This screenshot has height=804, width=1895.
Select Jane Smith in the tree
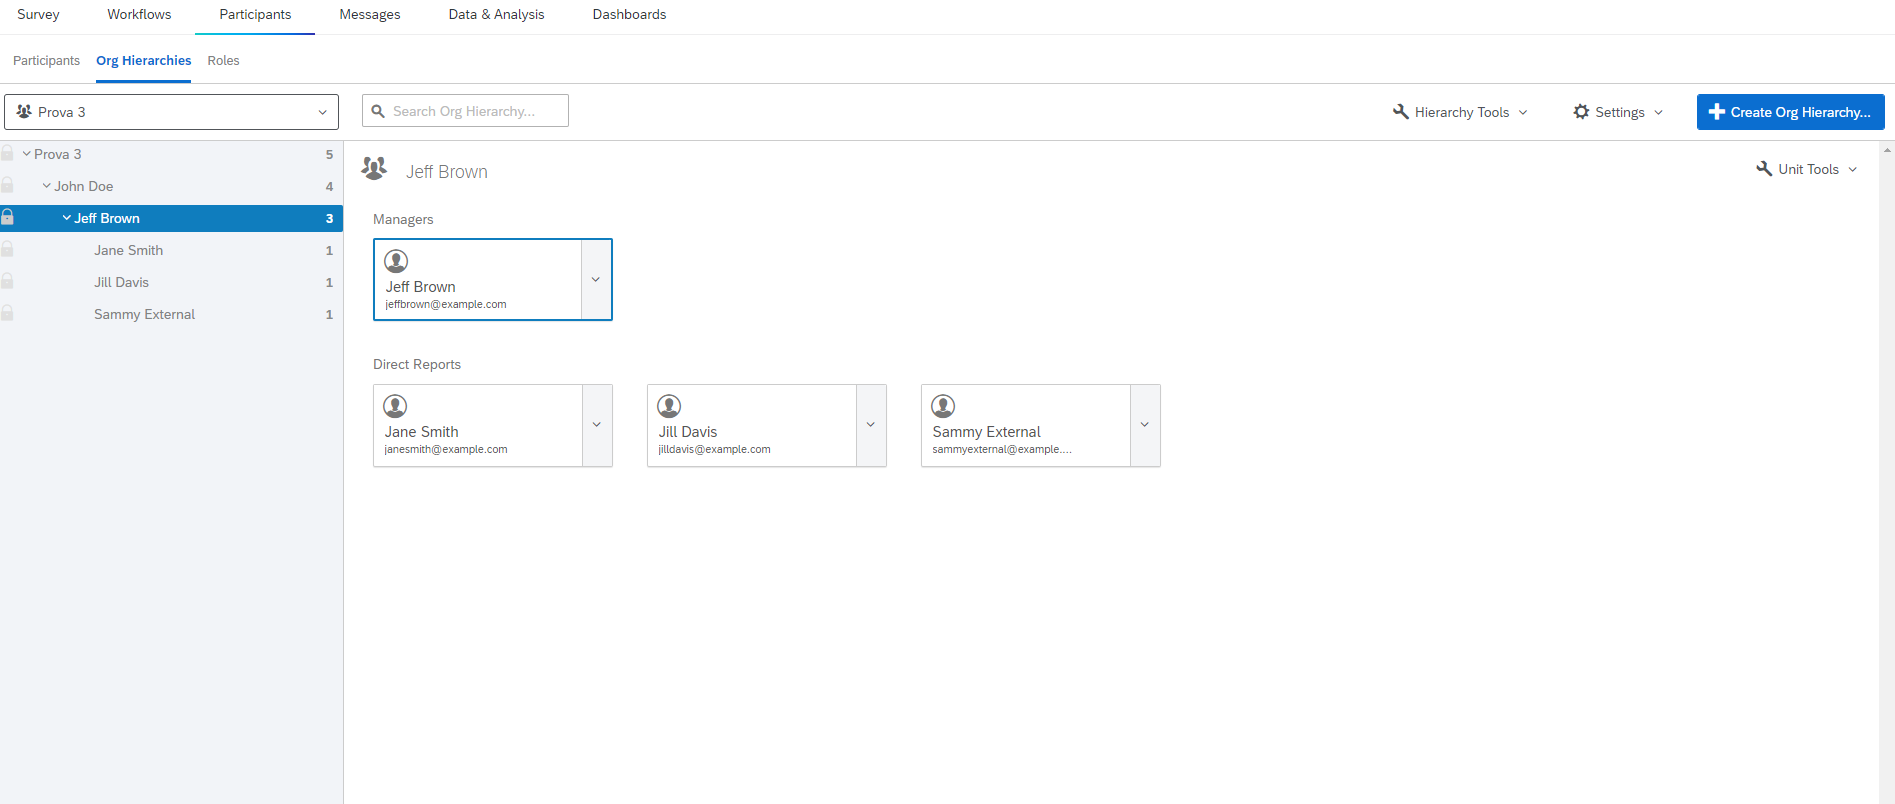pos(128,250)
